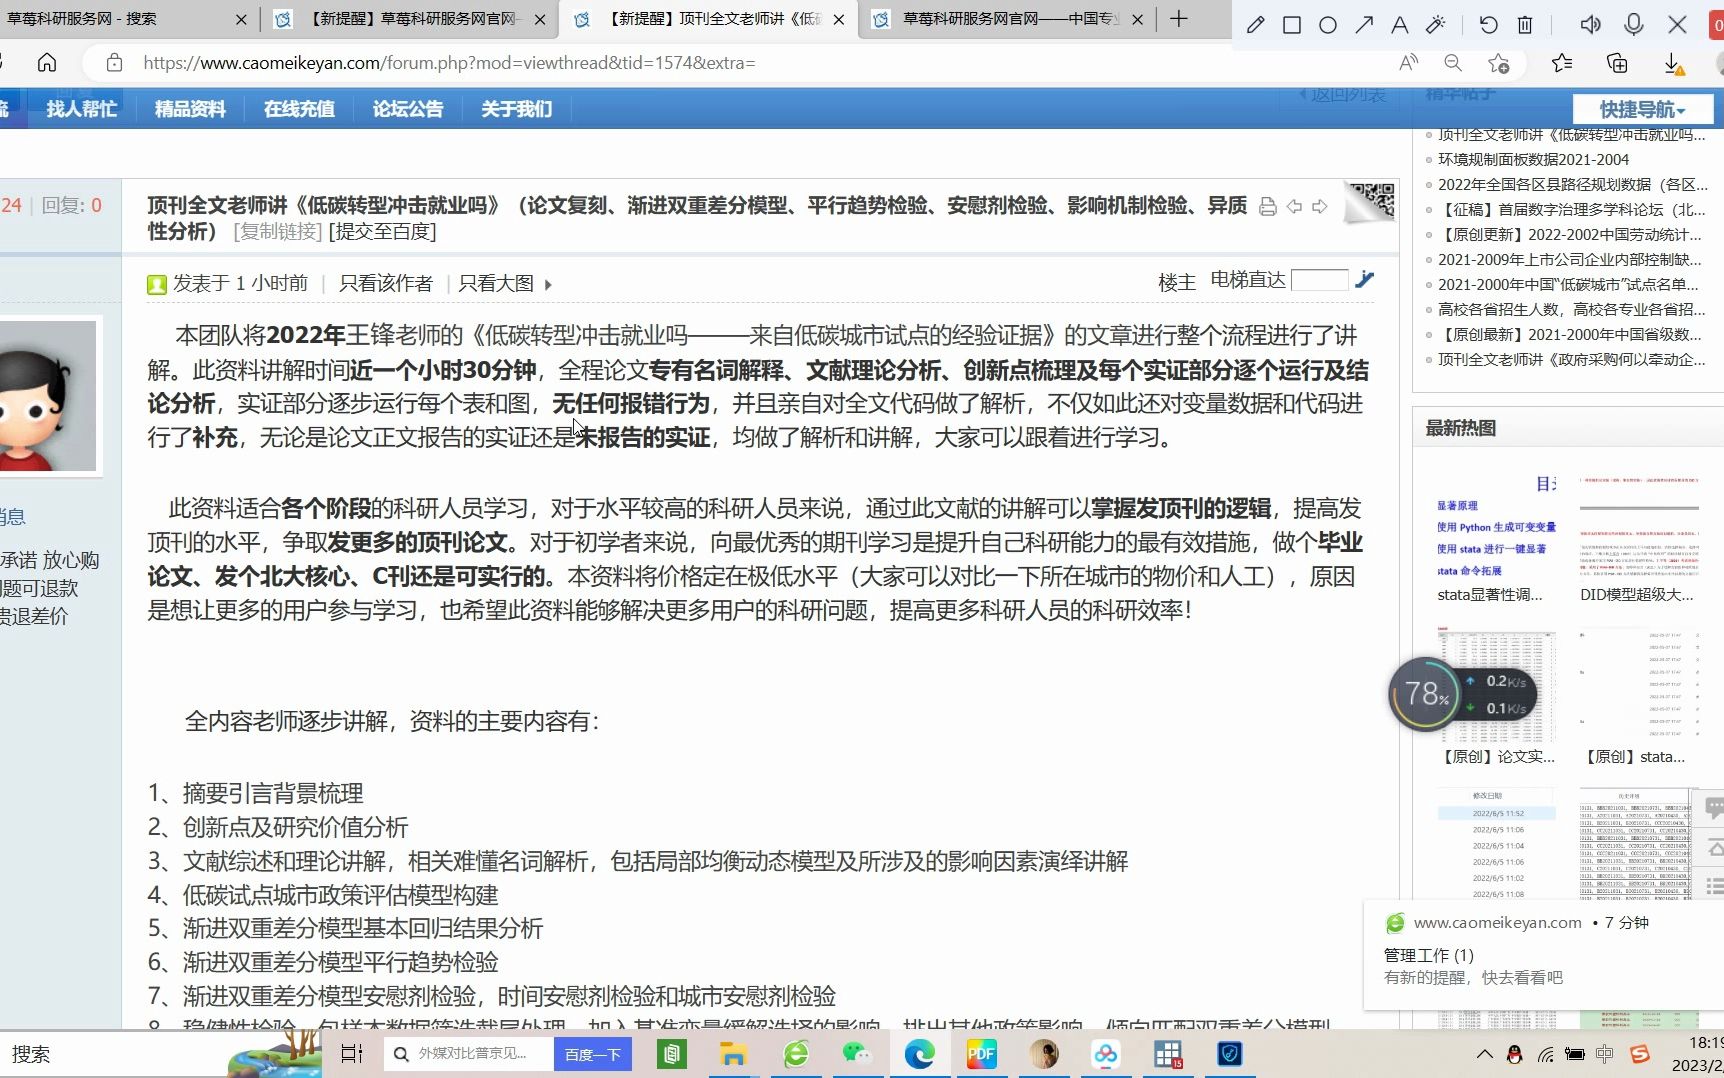
Task: Open the 管理工作 (1) notification
Action: [1429, 955]
